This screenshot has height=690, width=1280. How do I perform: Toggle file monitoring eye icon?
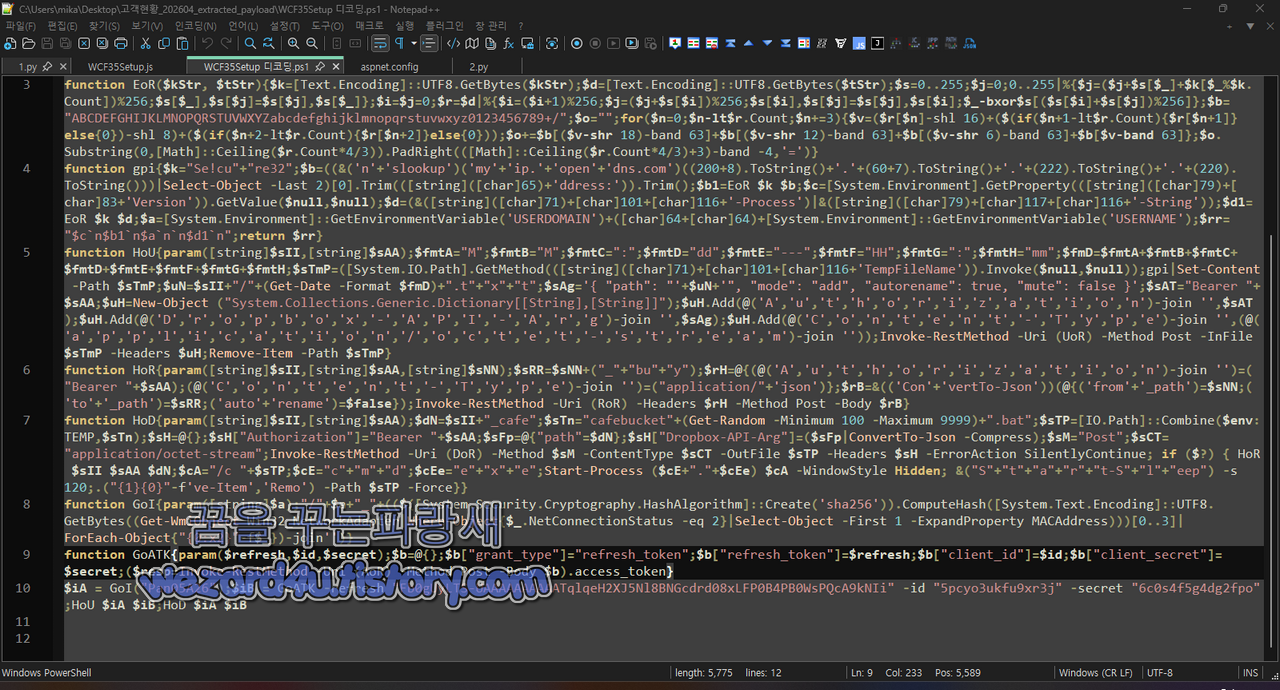click(552, 43)
